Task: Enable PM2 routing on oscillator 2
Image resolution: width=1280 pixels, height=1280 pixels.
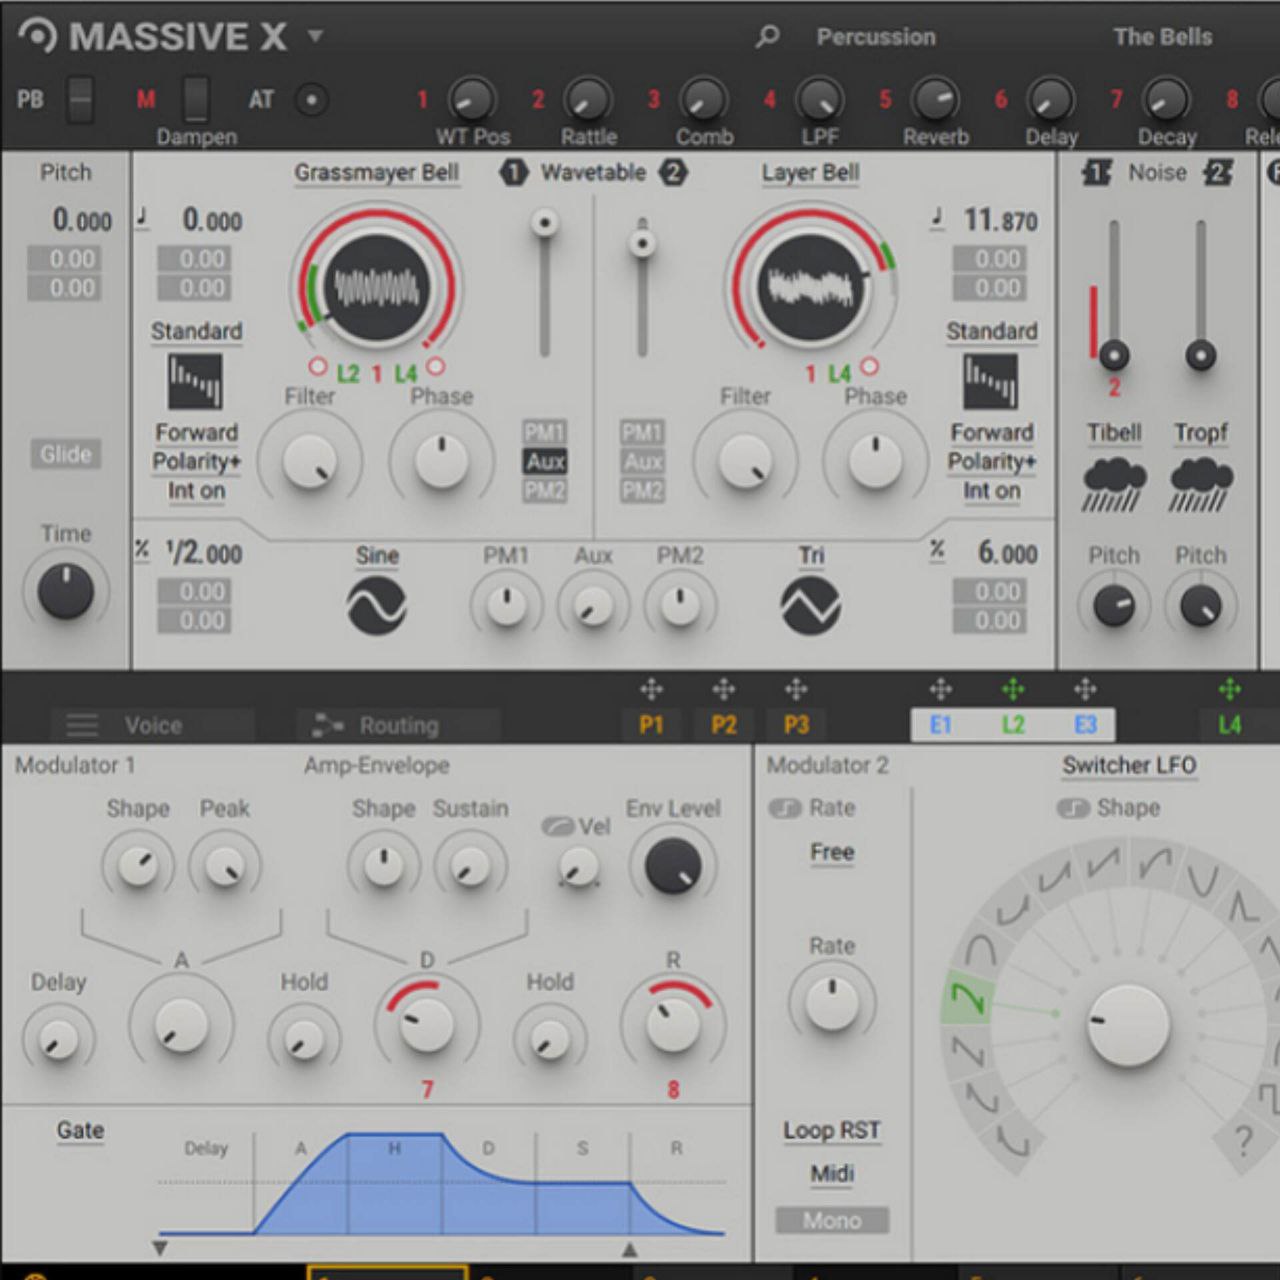Action: (642, 491)
